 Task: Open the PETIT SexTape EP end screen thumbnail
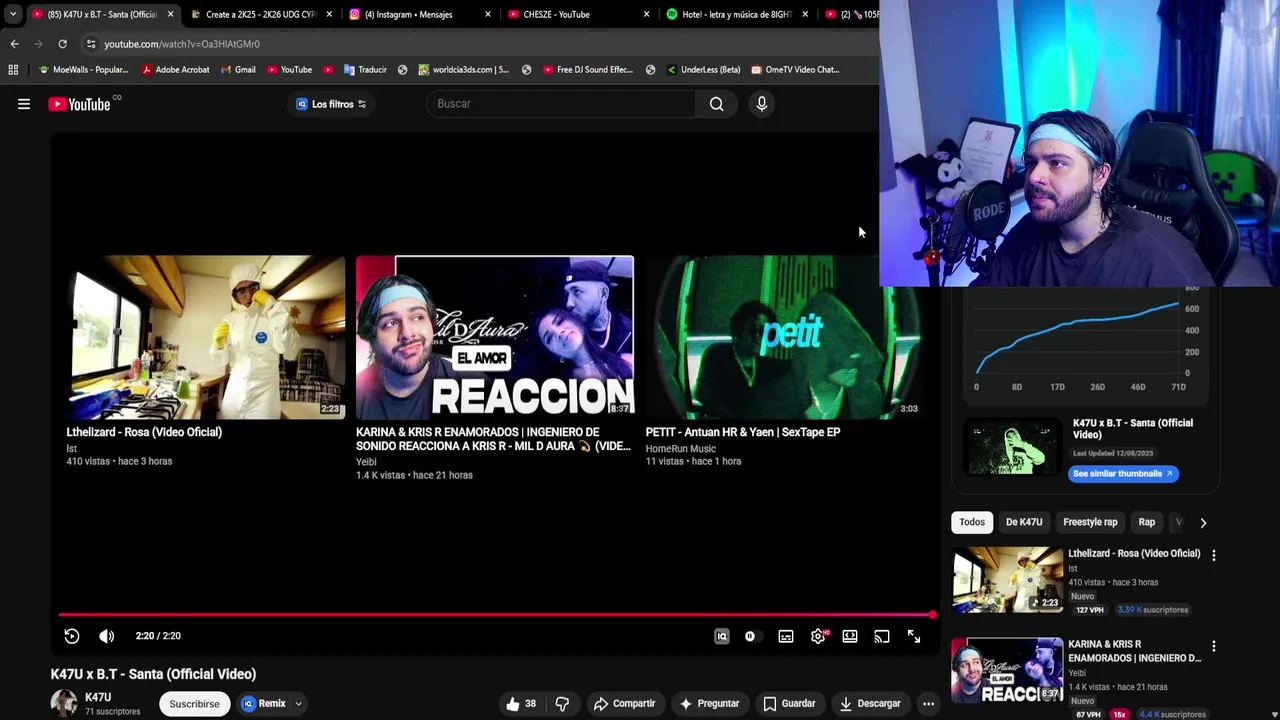(x=783, y=337)
